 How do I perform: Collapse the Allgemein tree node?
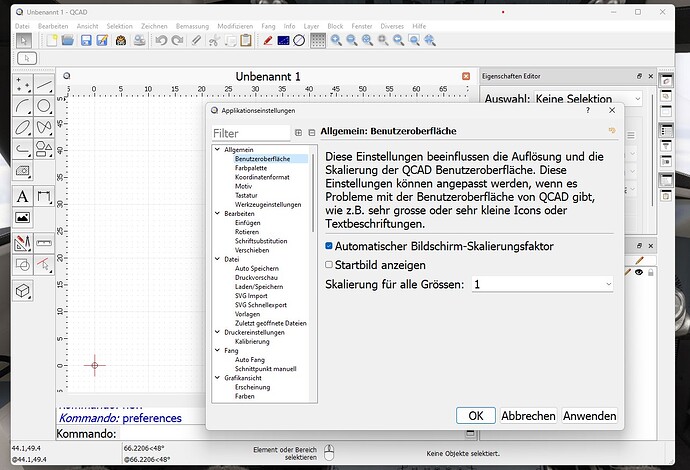[x=217, y=149]
